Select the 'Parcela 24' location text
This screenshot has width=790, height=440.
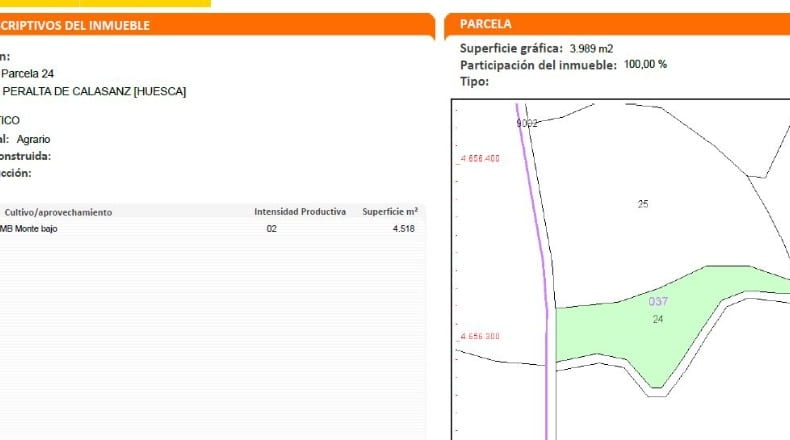pyautogui.click(x=28, y=74)
